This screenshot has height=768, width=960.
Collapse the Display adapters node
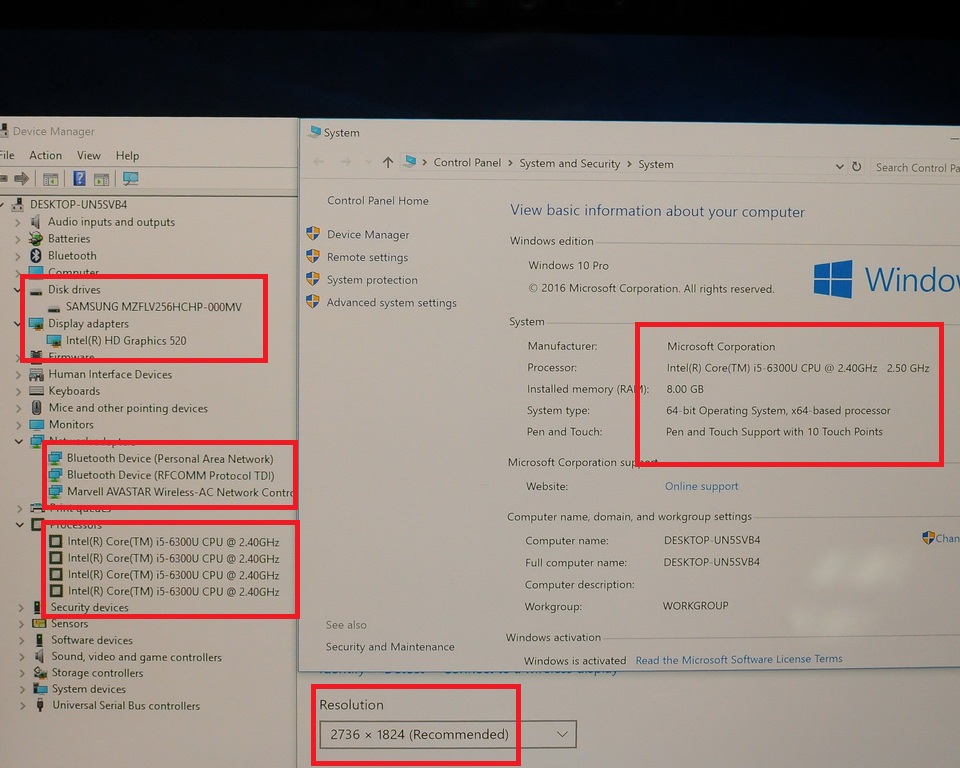pos(18,323)
